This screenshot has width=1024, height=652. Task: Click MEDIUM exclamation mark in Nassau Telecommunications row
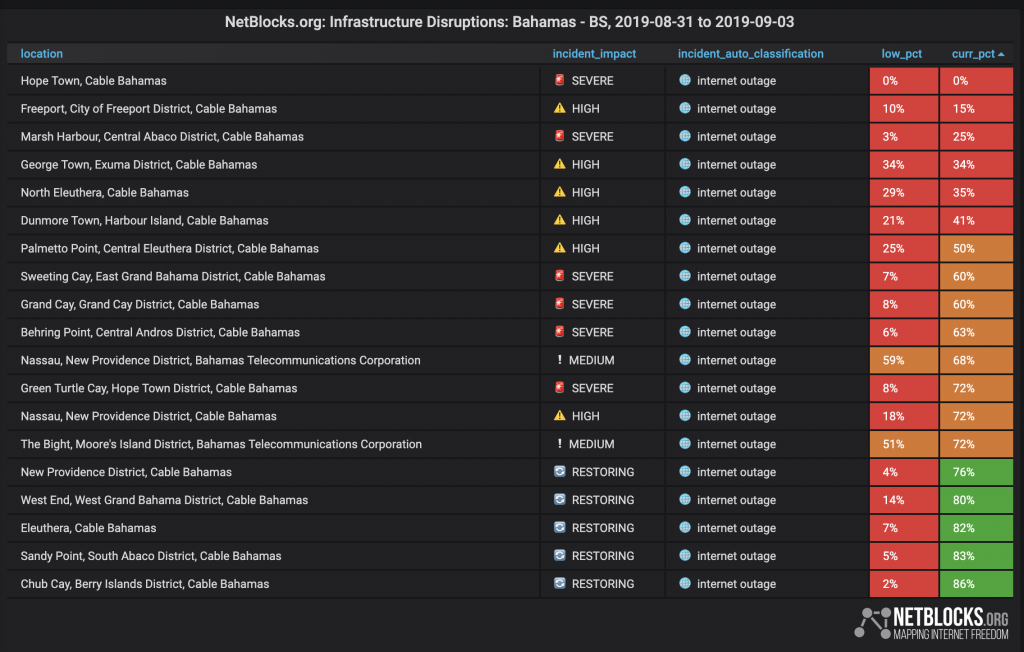point(560,360)
